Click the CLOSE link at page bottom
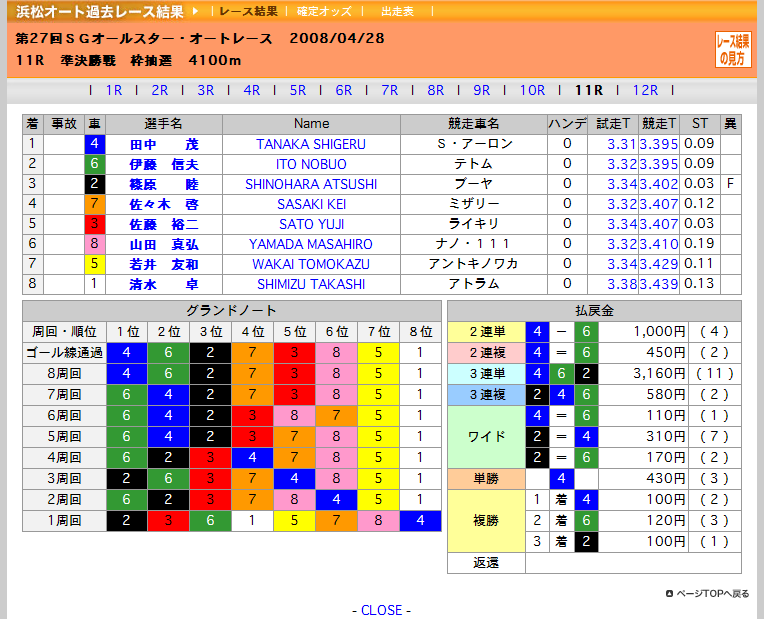 pyautogui.click(x=382, y=610)
